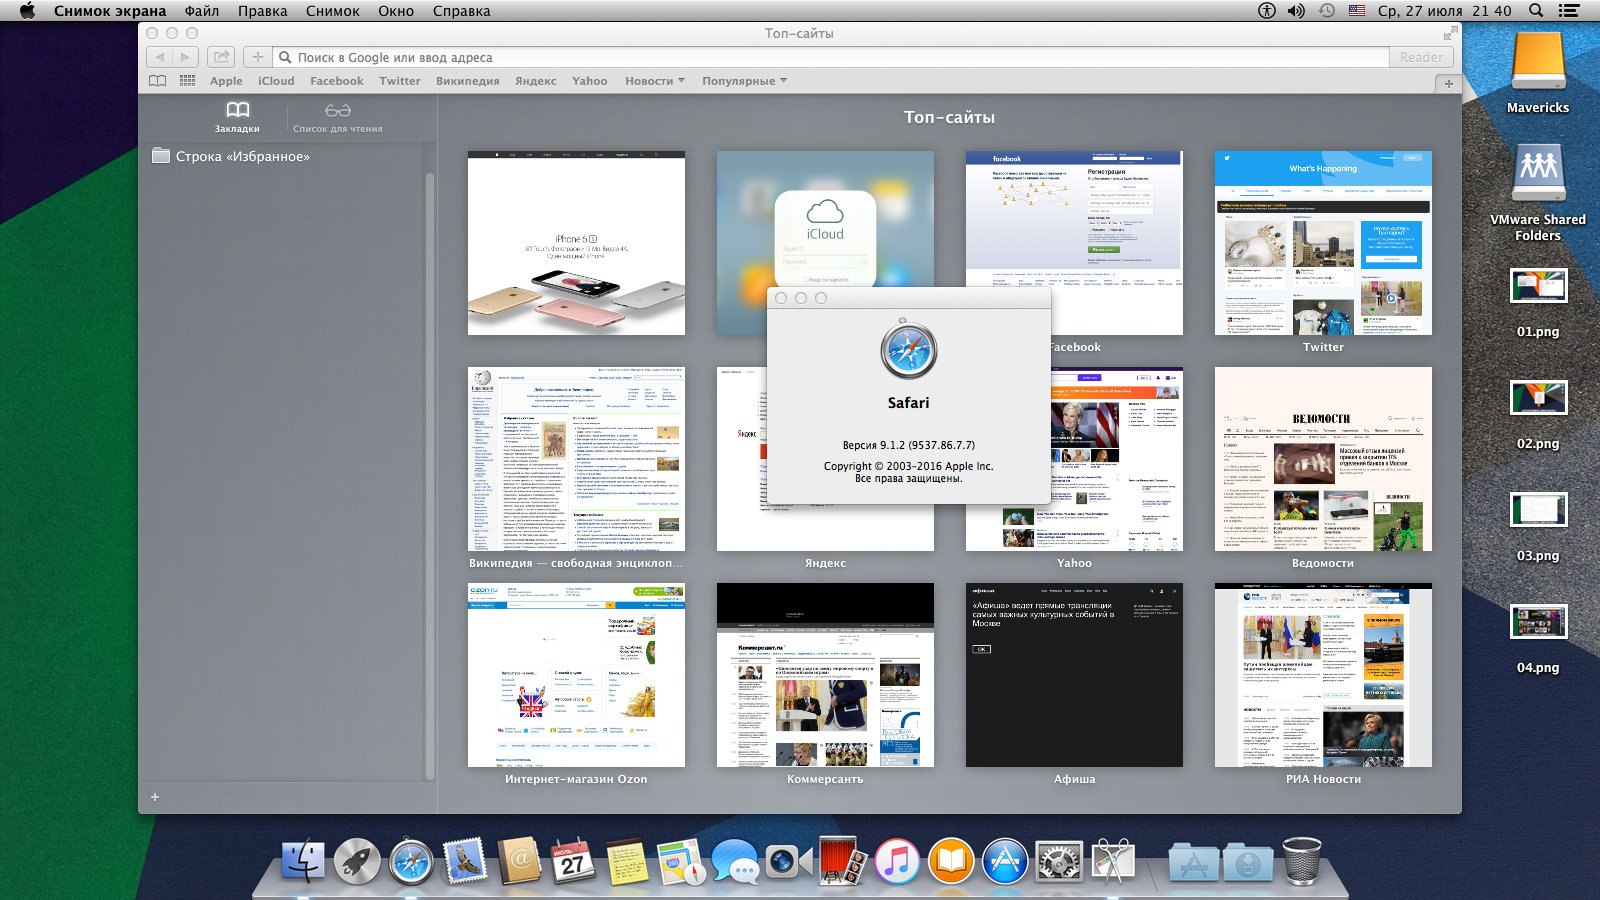Open the Википедия Top Sites thumbnail
This screenshot has width=1600, height=900.
tap(576, 459)
